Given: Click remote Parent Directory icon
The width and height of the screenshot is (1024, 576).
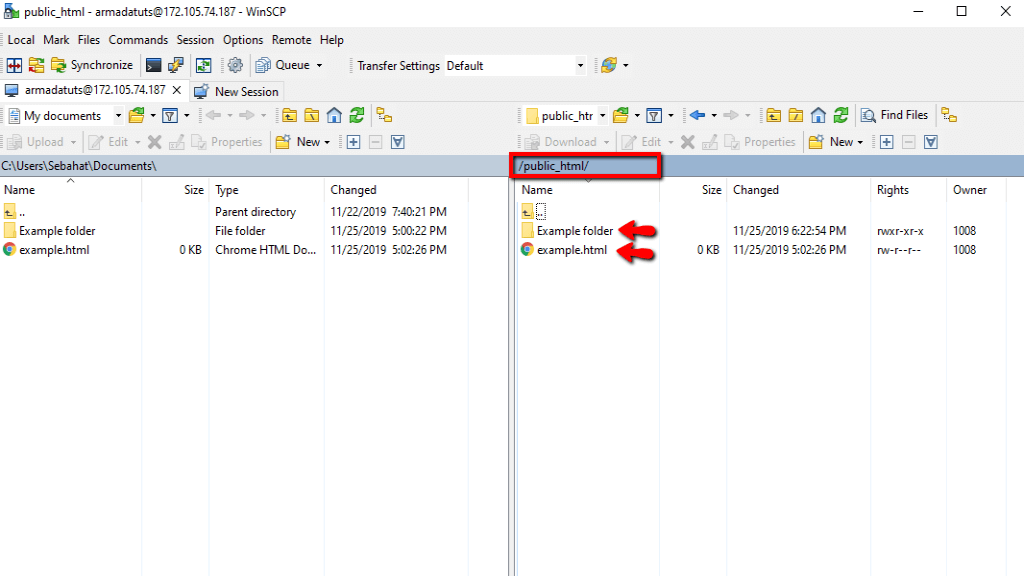Looking at the screenshot, I should [x=773, y=116].
